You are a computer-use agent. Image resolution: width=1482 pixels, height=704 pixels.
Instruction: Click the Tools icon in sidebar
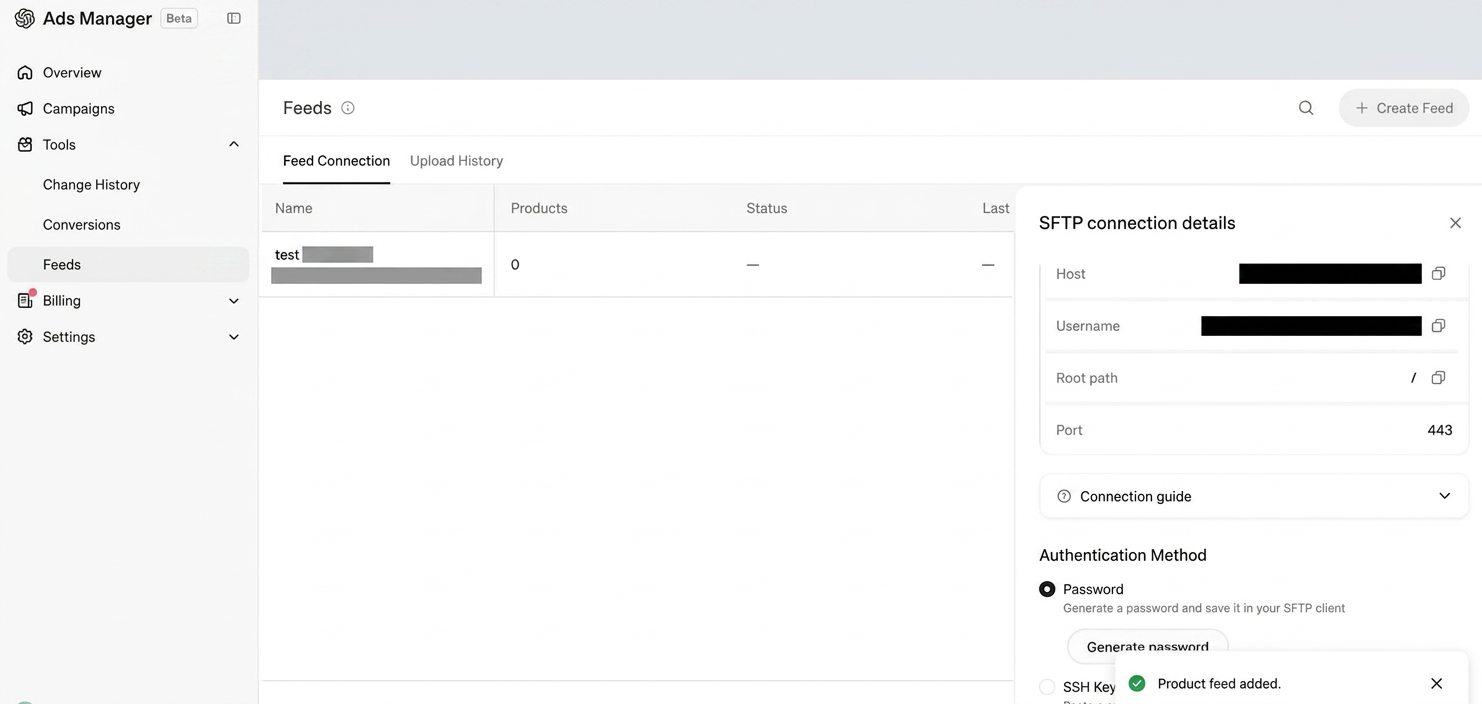pos(25,144)
